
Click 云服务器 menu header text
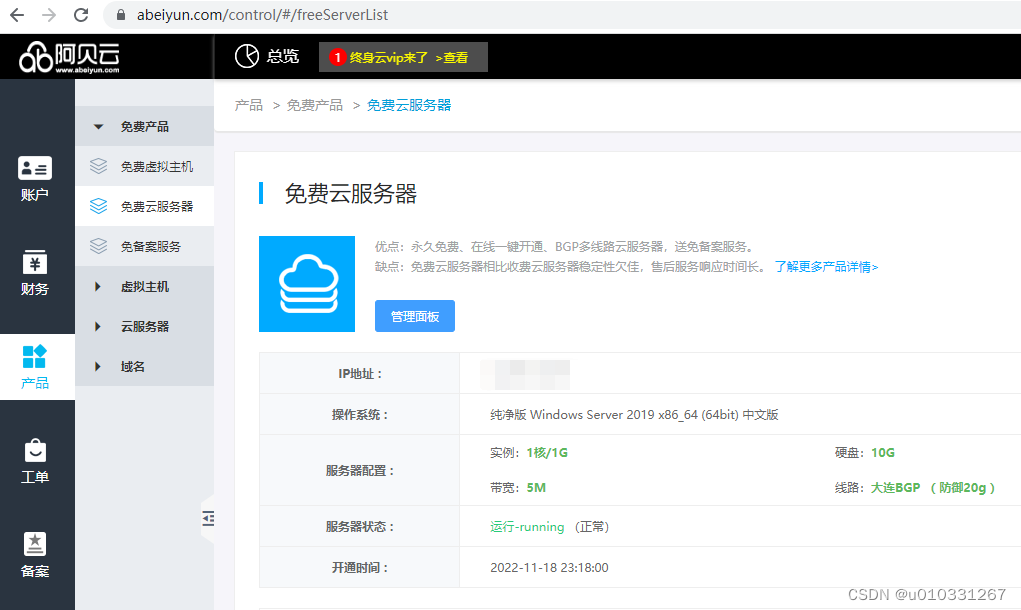[145, 326]
